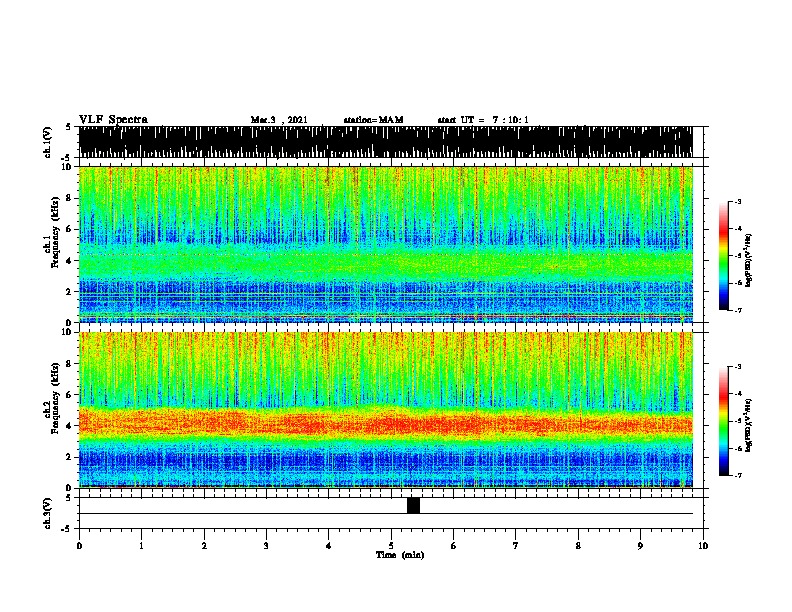Click the "-7" label on ch.1 color scale
Viewport: 792px width, 612px height.
(x=738, y=310)
